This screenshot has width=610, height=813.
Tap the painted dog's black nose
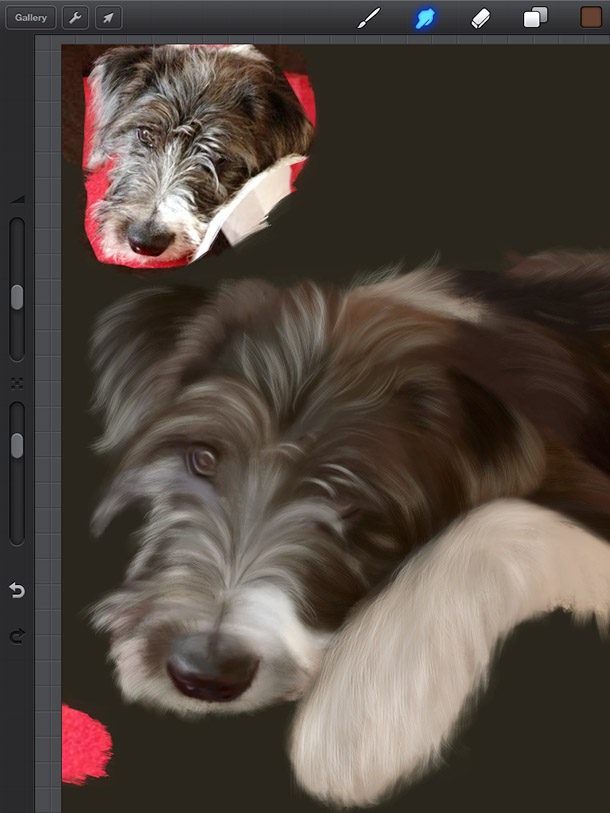click(213, 667)
